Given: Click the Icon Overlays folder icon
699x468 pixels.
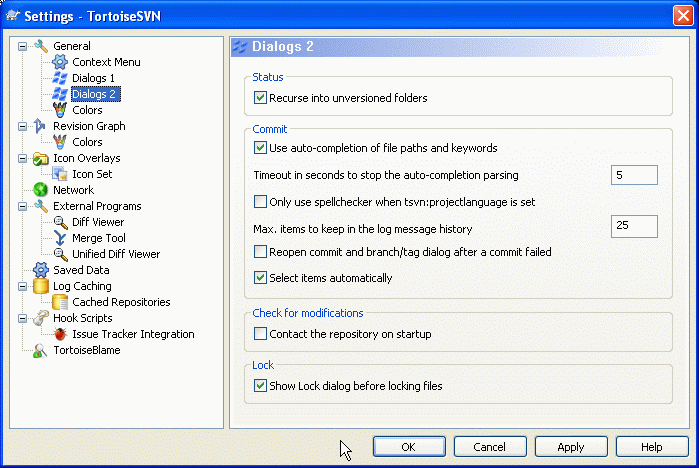Looking at the screenshot, I should point(41,158).
